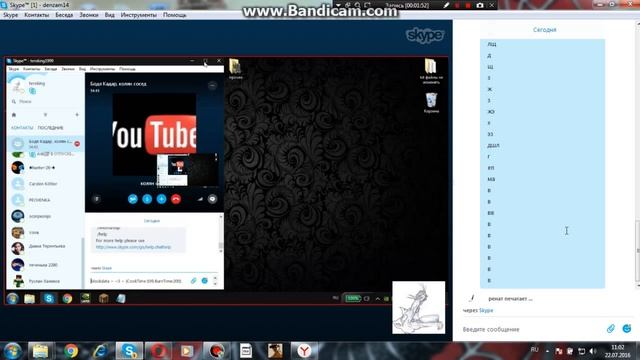Click the network icon in the system tray
640x360 pixels.
(x=582, y=351)
